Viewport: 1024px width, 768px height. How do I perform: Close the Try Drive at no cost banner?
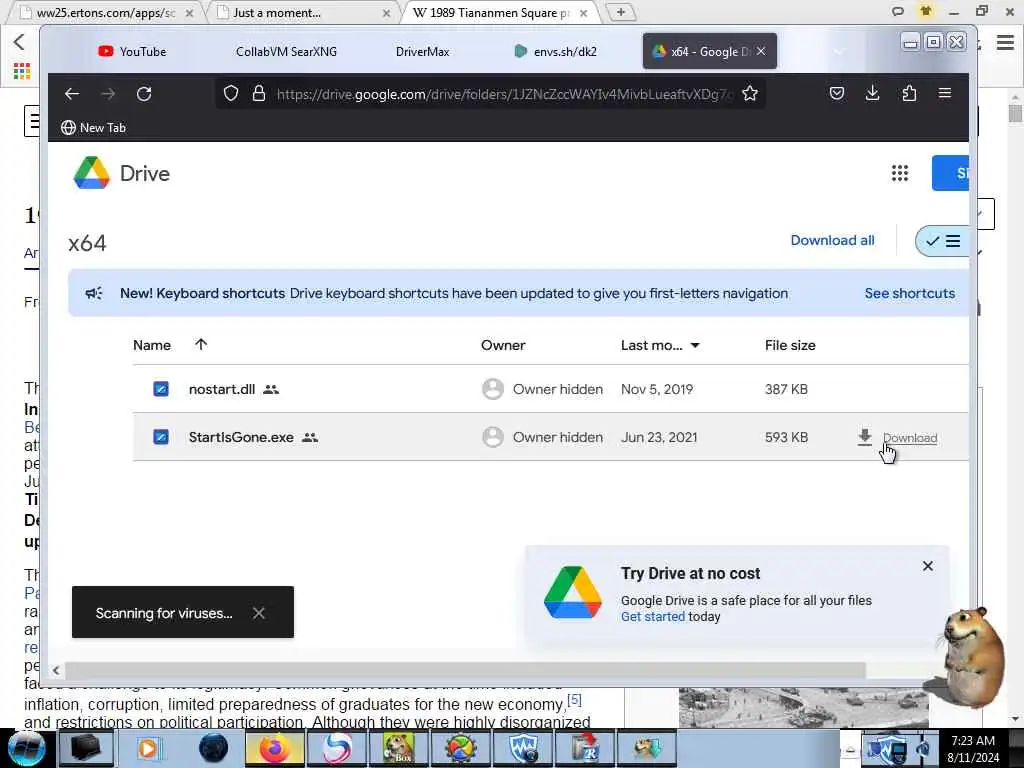(927, 566)
